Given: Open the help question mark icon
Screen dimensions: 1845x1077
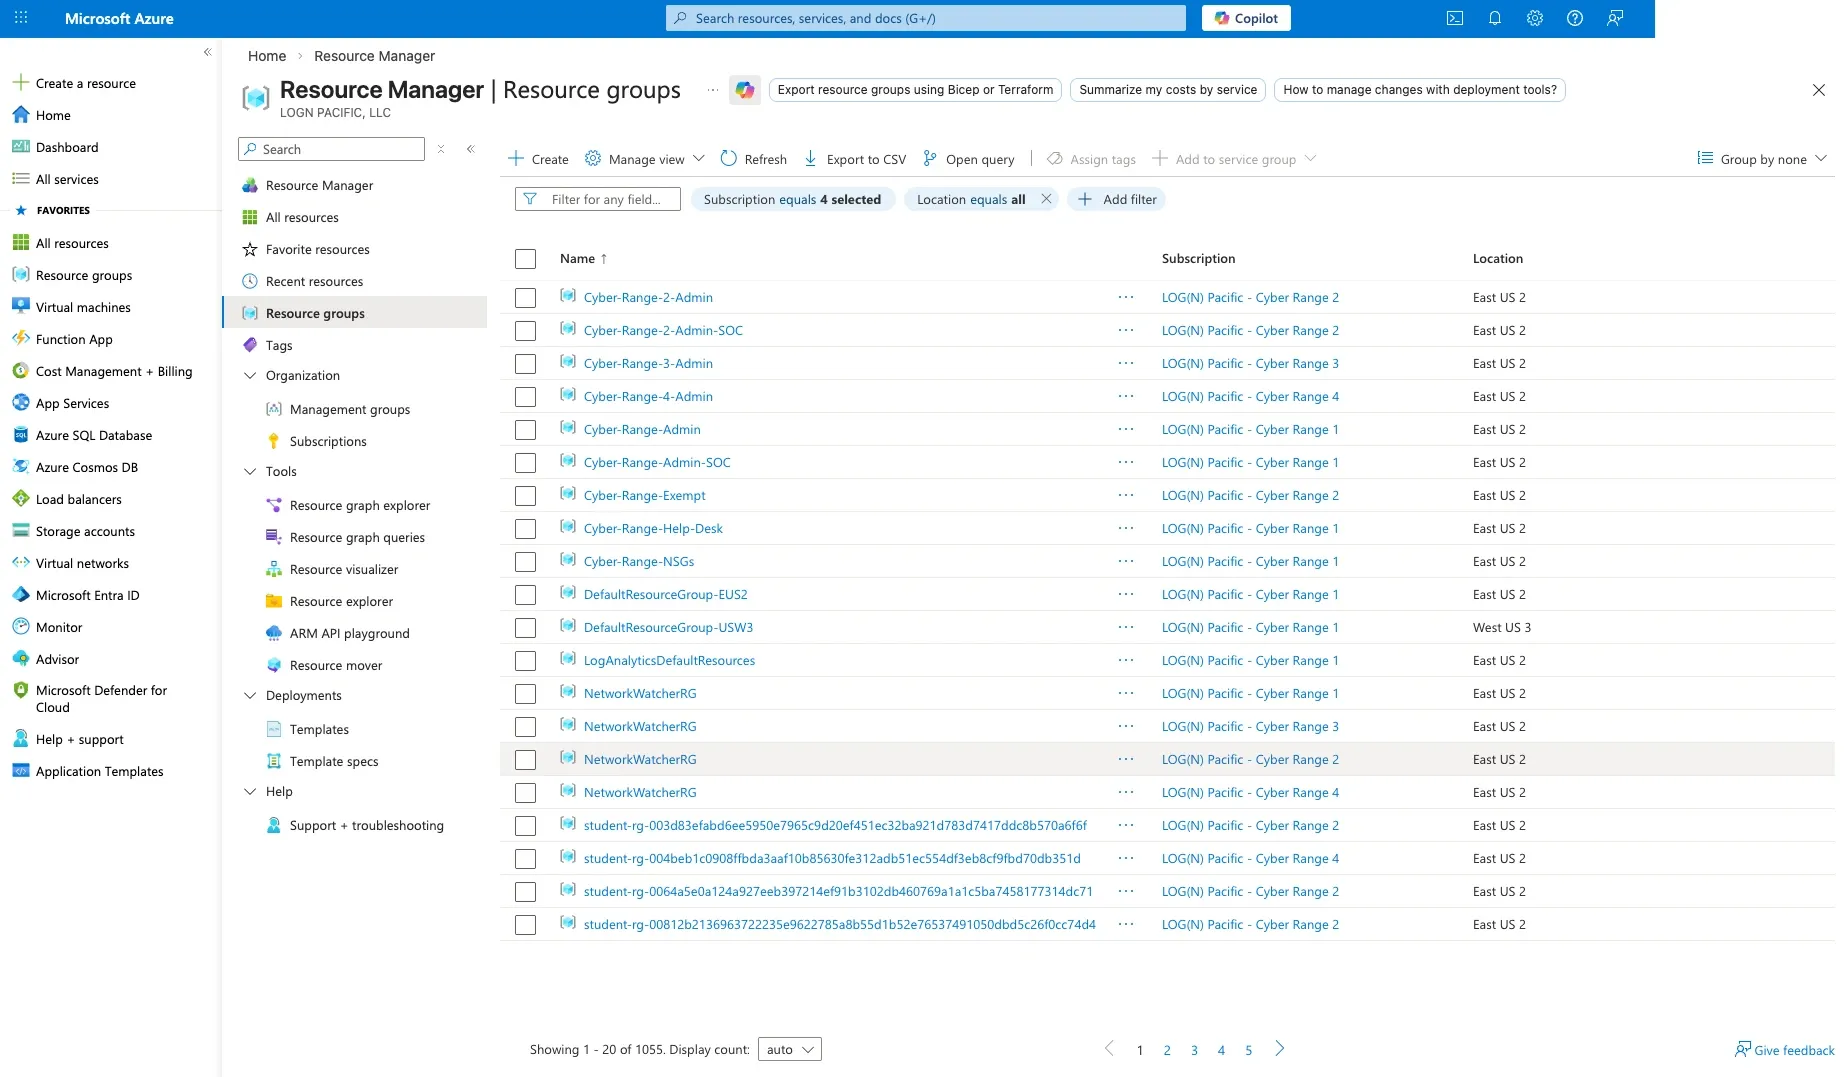Looking at the screenshot, I should point(1575,18).
